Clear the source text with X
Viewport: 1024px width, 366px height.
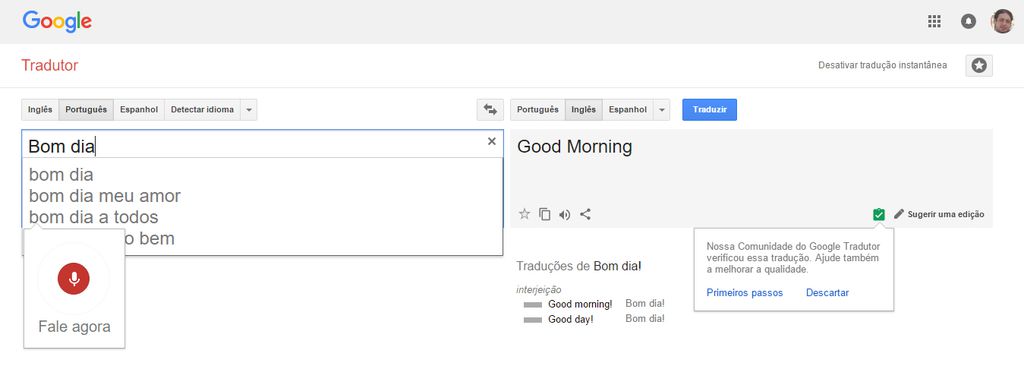[492, 141]
